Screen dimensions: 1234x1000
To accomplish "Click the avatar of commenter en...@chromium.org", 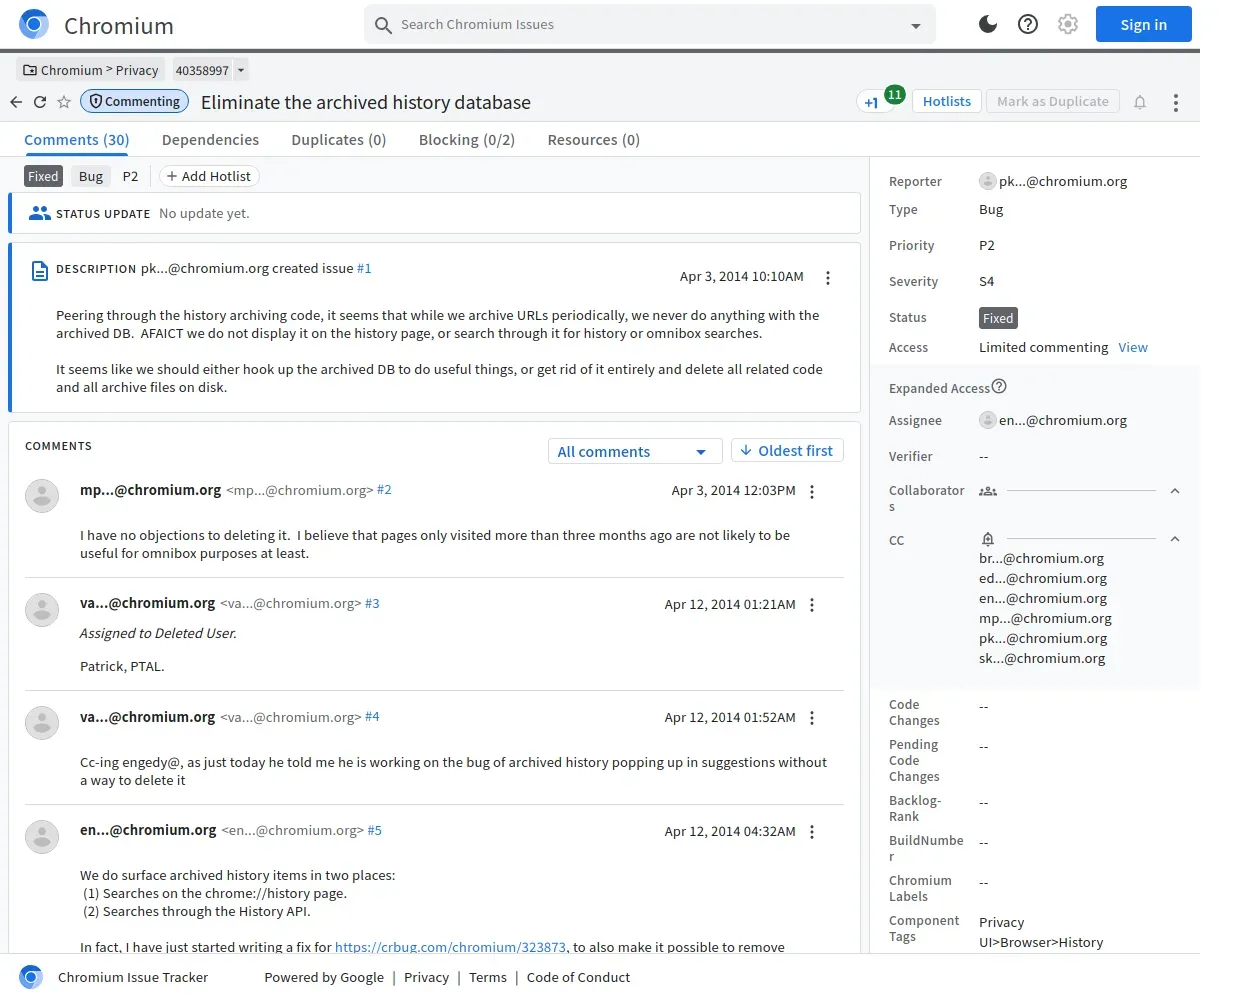I will pos(42,836).
